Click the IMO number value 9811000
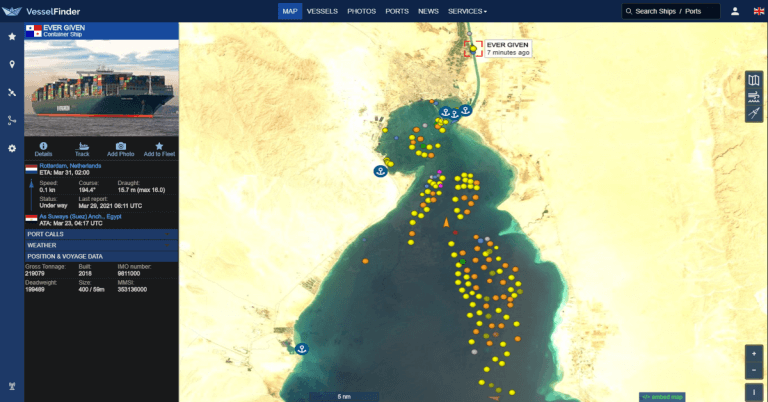Viewport: 768px width, 402px height. pos(129,274)
